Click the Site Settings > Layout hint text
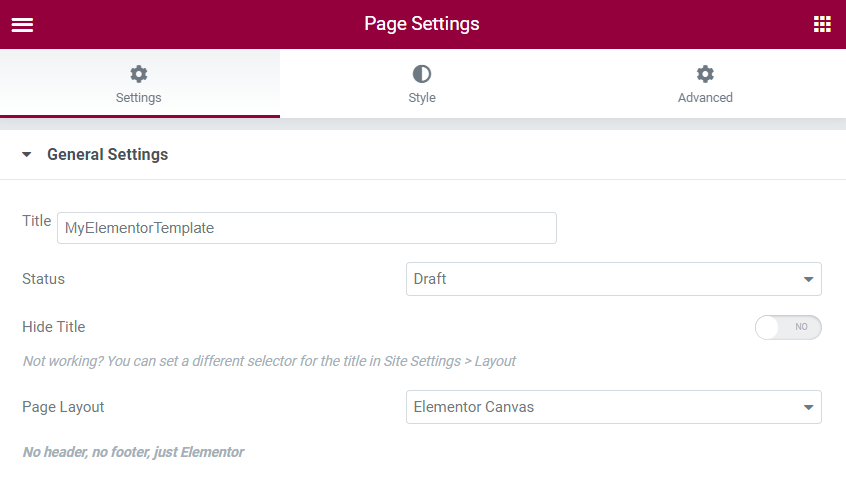 point(449,361)
